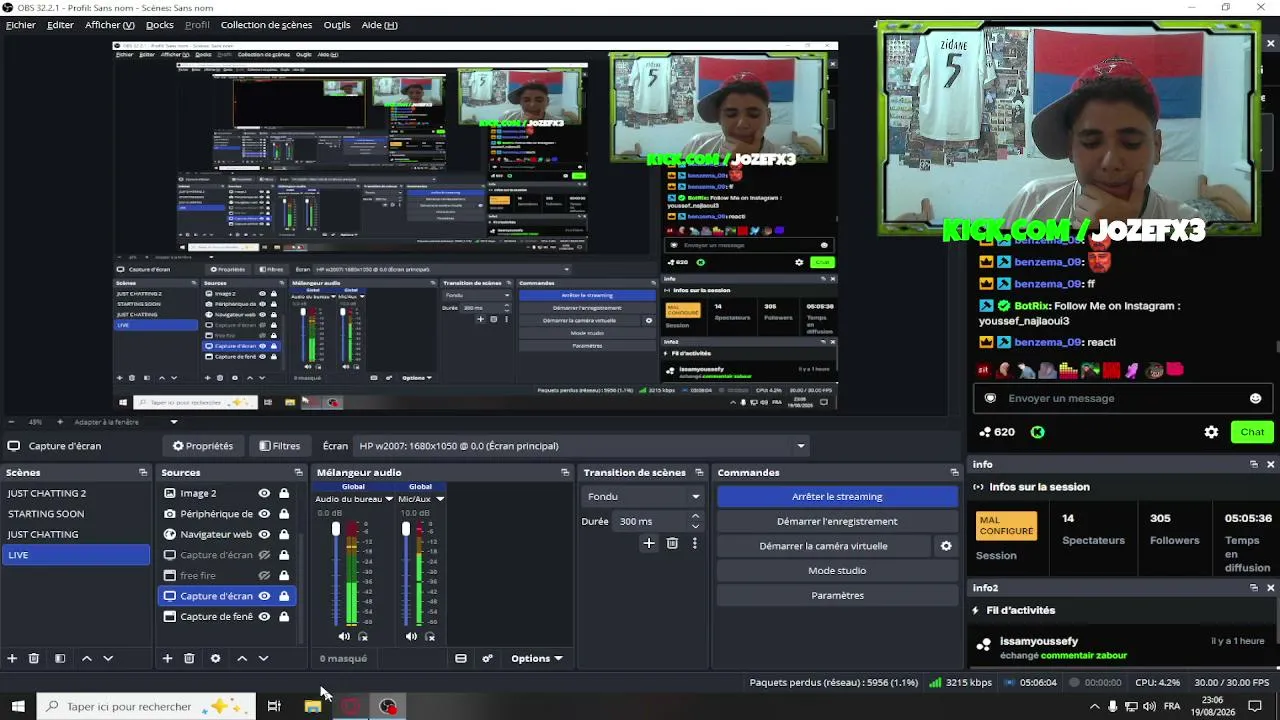Hide the Image 2 source
The width and height of the screenshot is (1280, 720).
(x=264, y=493)
